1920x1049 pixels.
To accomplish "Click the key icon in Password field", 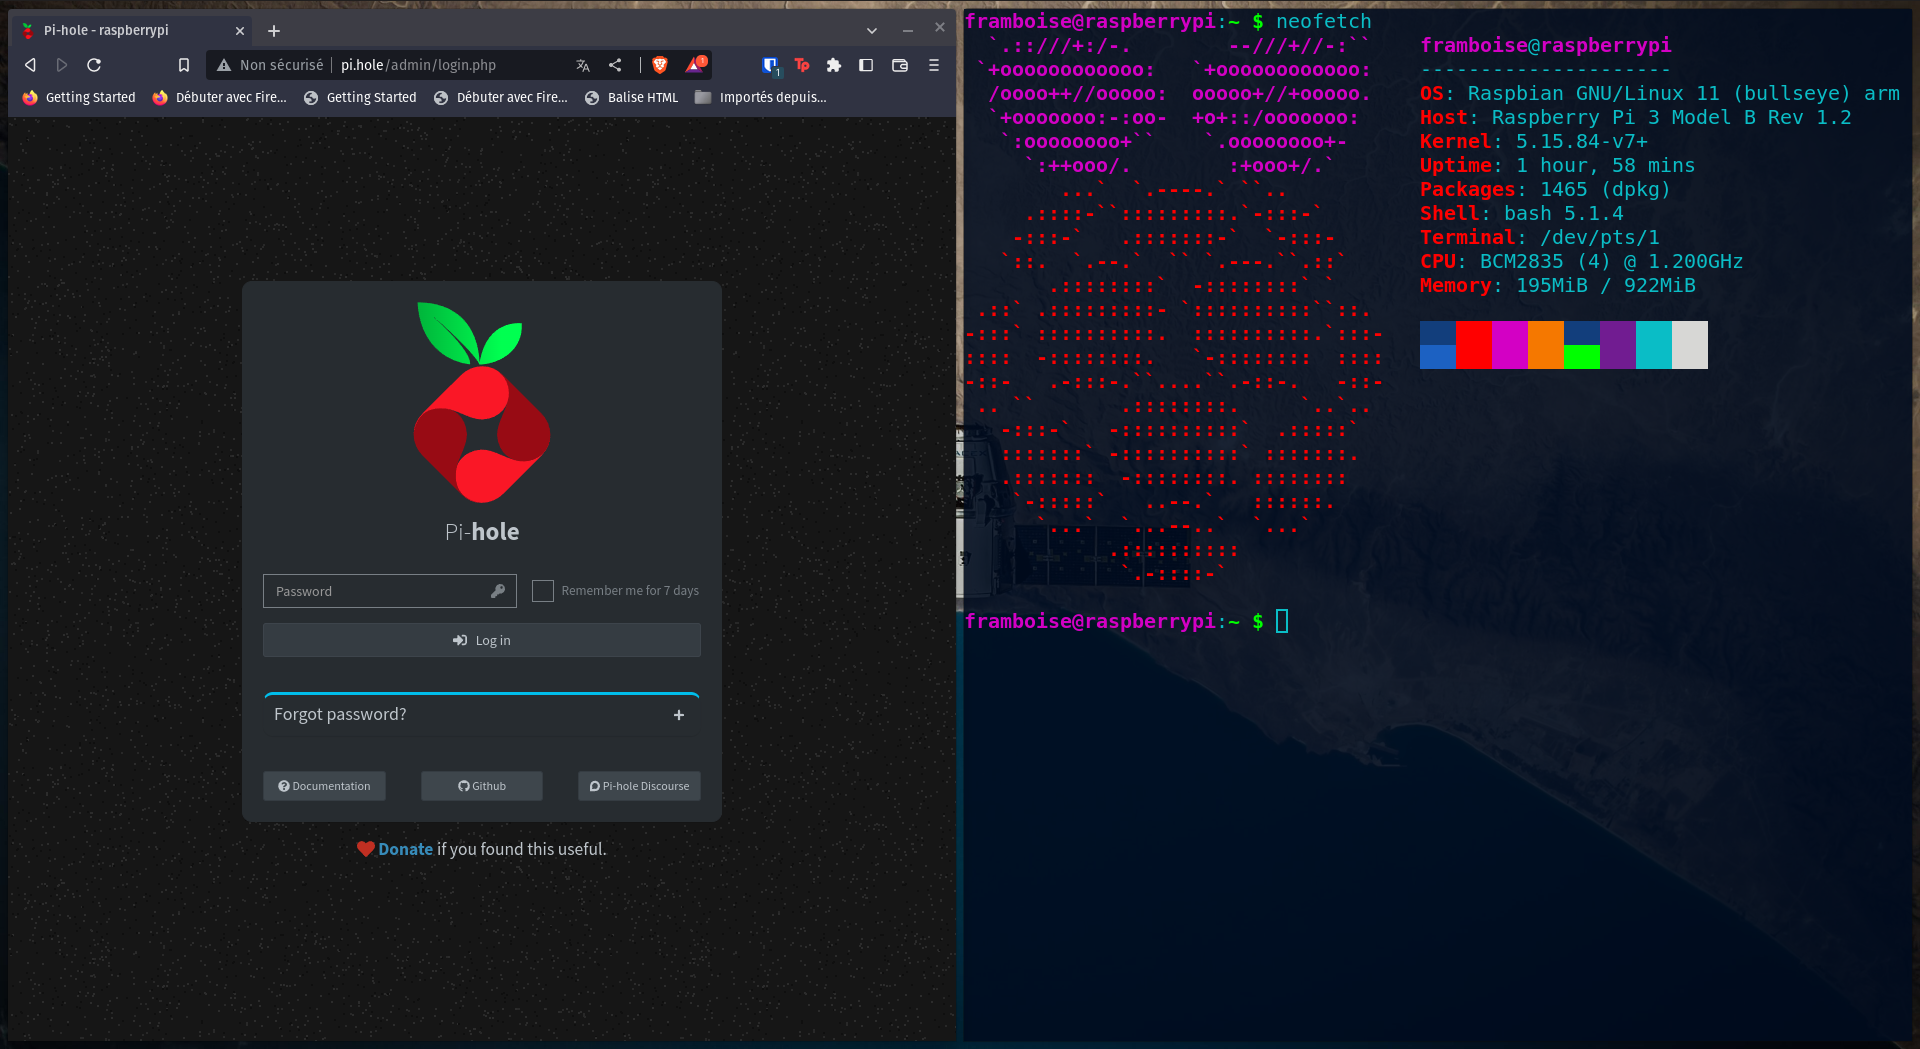I will click(x=498, y=591).
